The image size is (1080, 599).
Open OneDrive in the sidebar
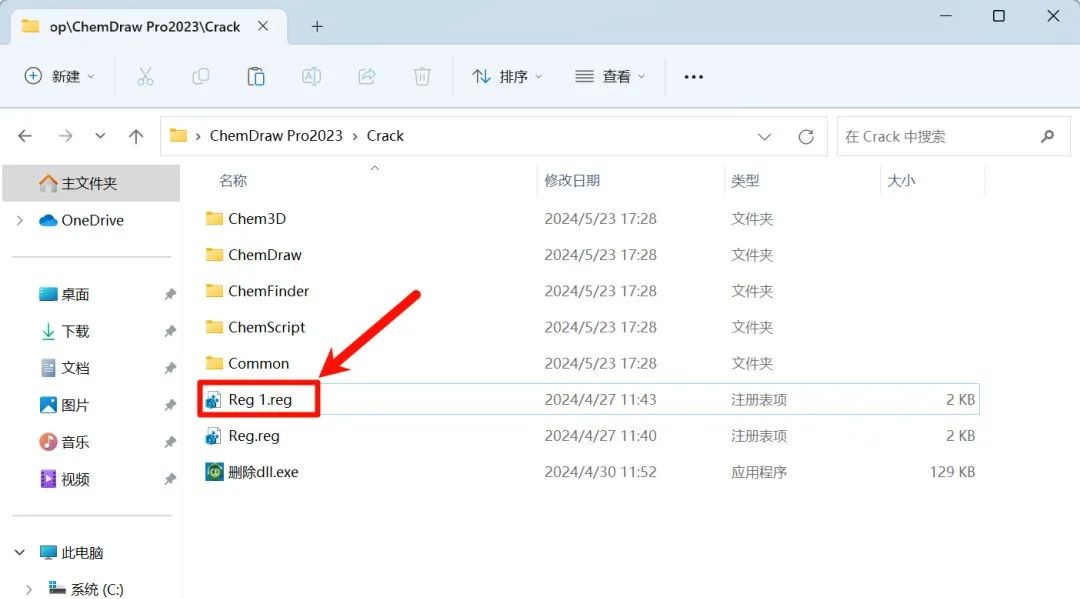91,220
